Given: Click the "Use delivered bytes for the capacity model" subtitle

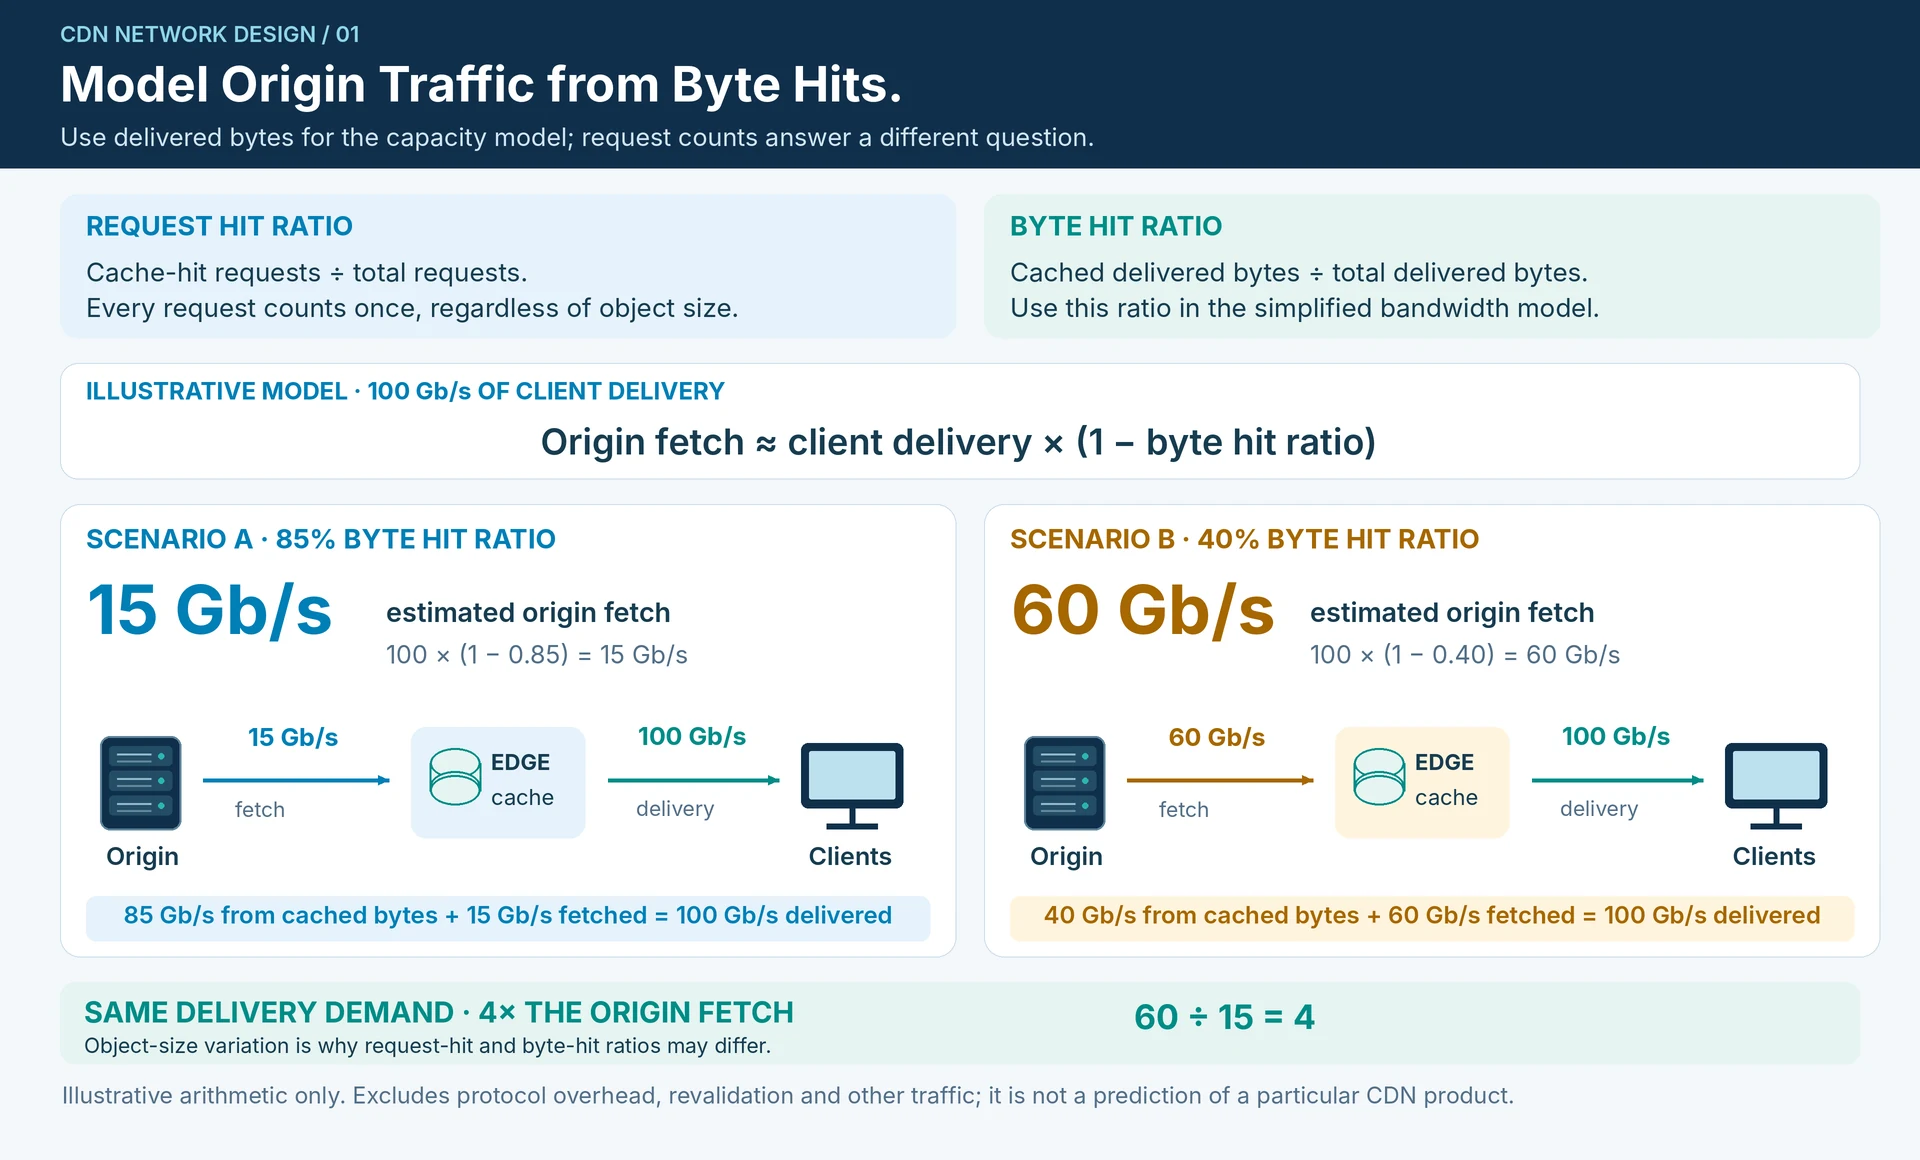Looking at the screenshot, I should point(577,137).
